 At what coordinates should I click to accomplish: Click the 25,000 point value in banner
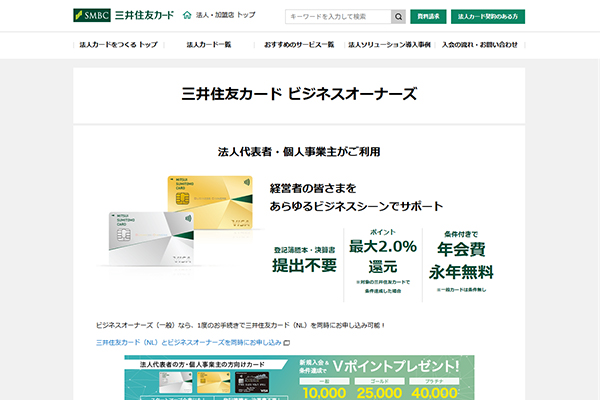(x=379, y=393)
